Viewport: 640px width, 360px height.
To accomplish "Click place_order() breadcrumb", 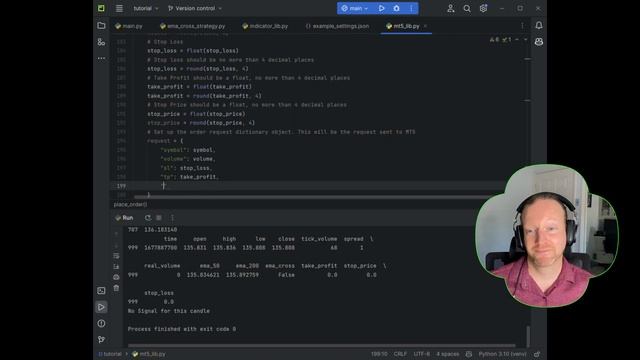I will (x=130, y=204).
